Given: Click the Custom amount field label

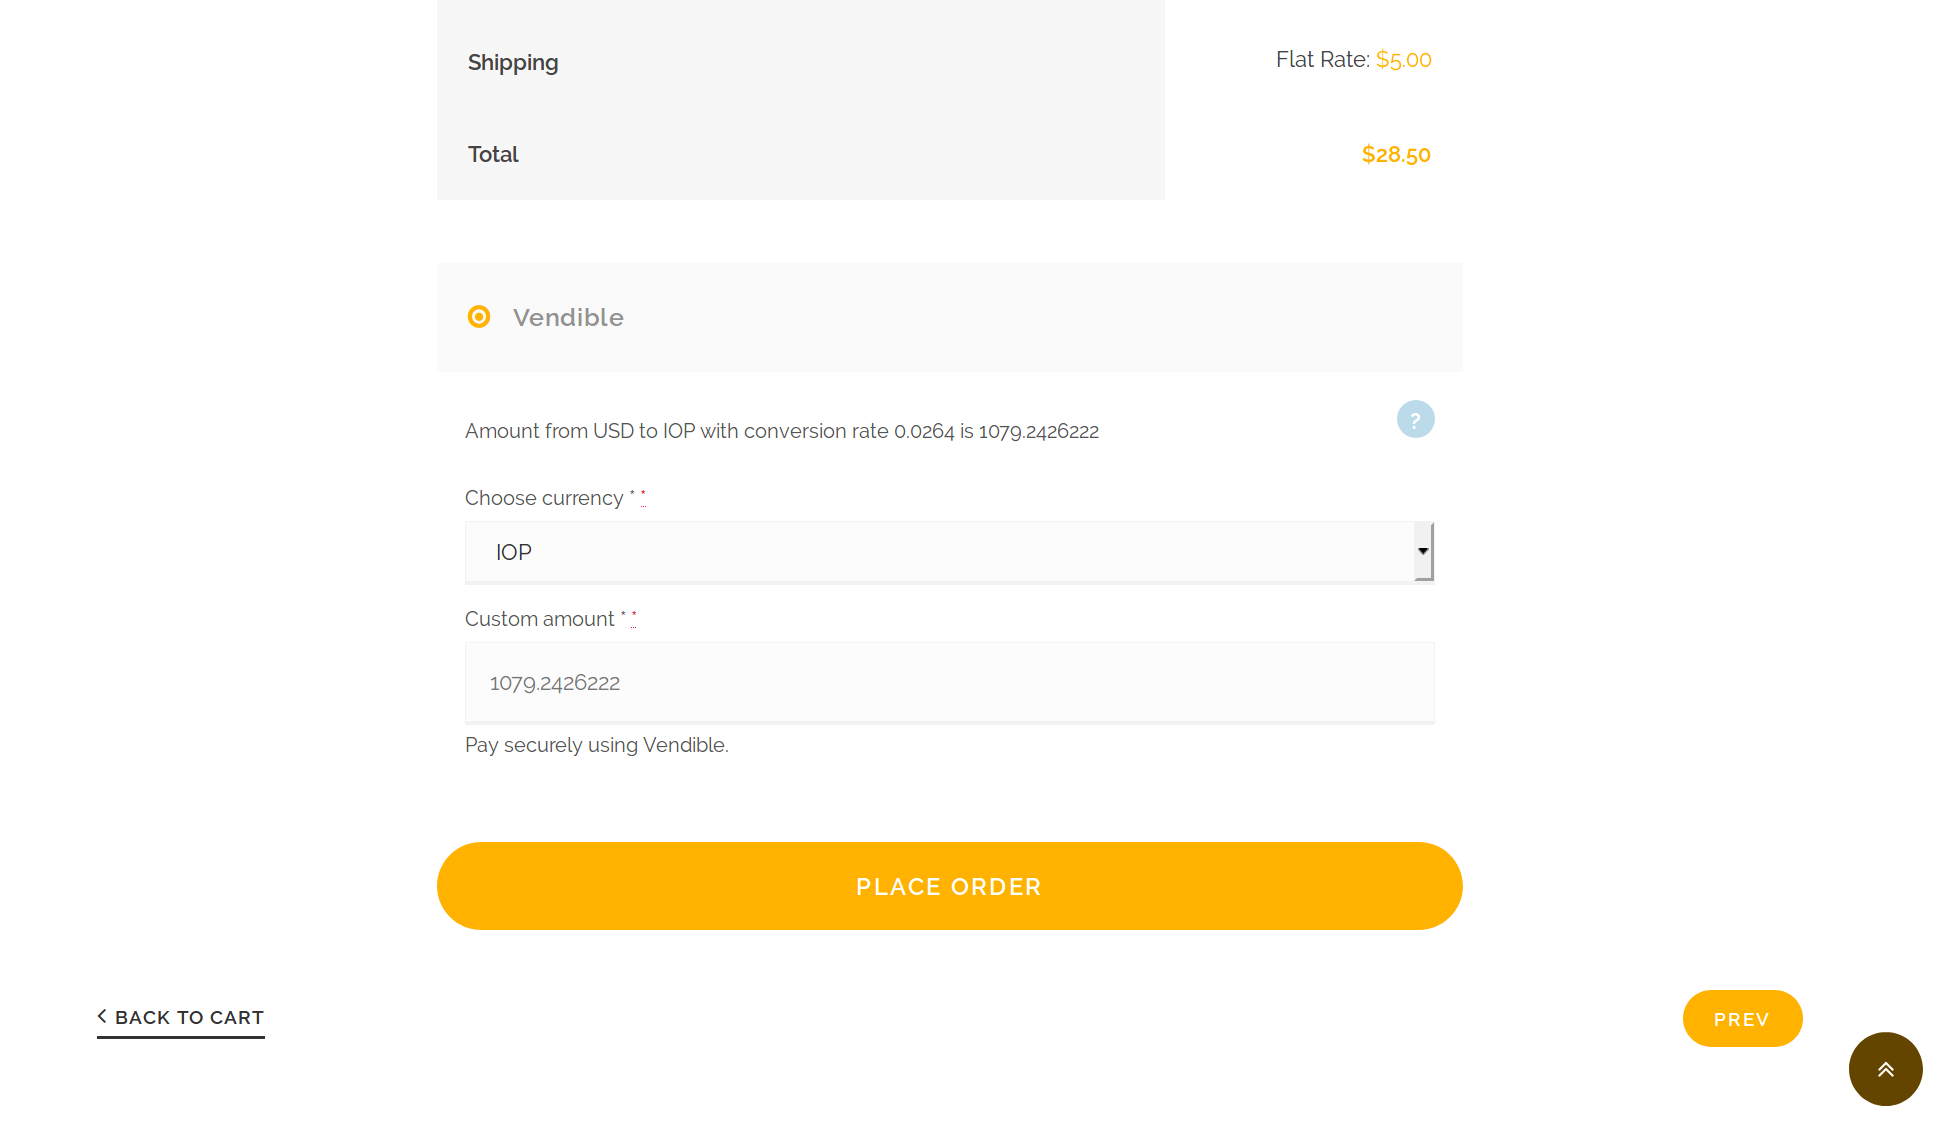Looking at the screenshot, I should pos(539,619).
